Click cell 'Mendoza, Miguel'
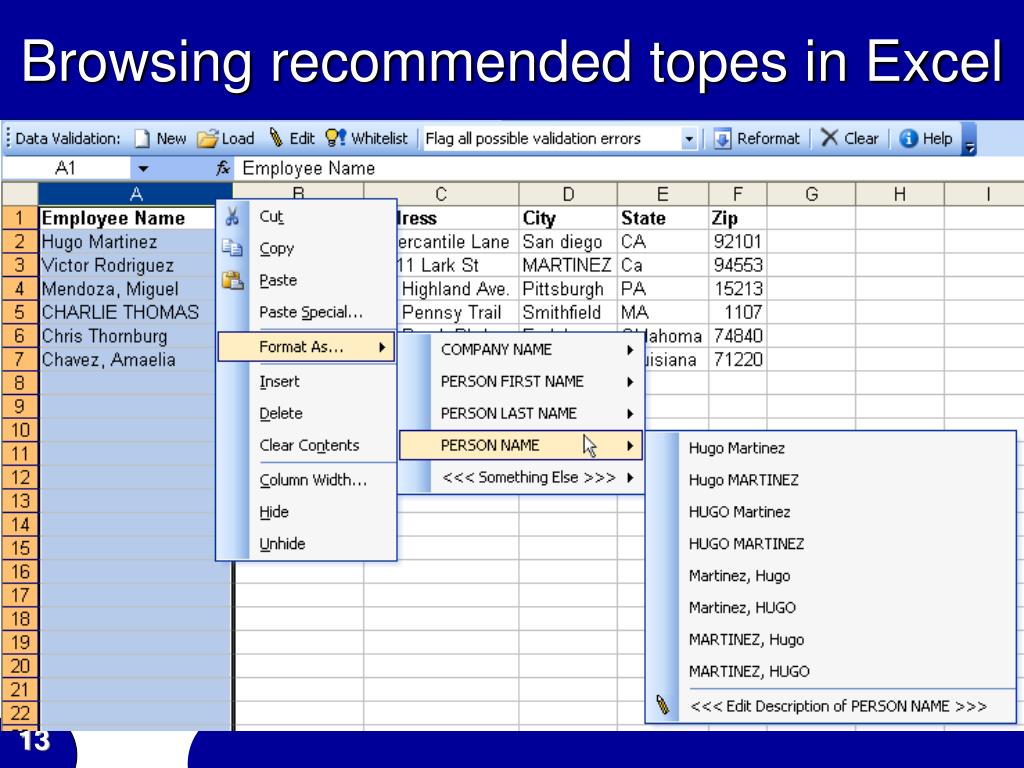Image resolution: width=1024 pixels, height=768 pixels. point(128,289)
